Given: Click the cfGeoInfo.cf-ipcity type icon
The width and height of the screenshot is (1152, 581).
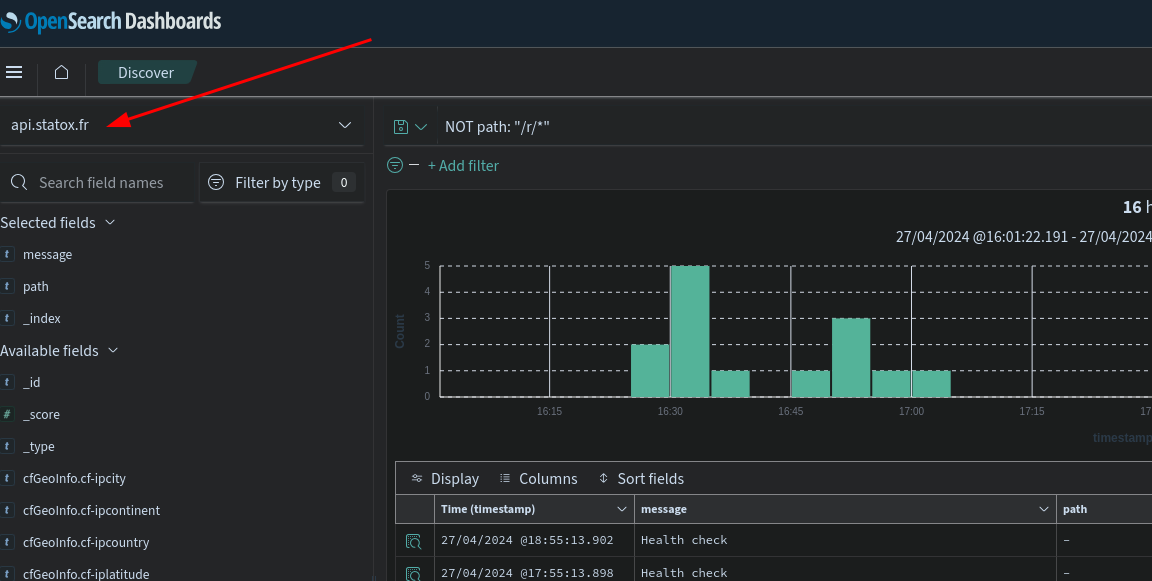Looking at the screenshot, I should (7, 478).
